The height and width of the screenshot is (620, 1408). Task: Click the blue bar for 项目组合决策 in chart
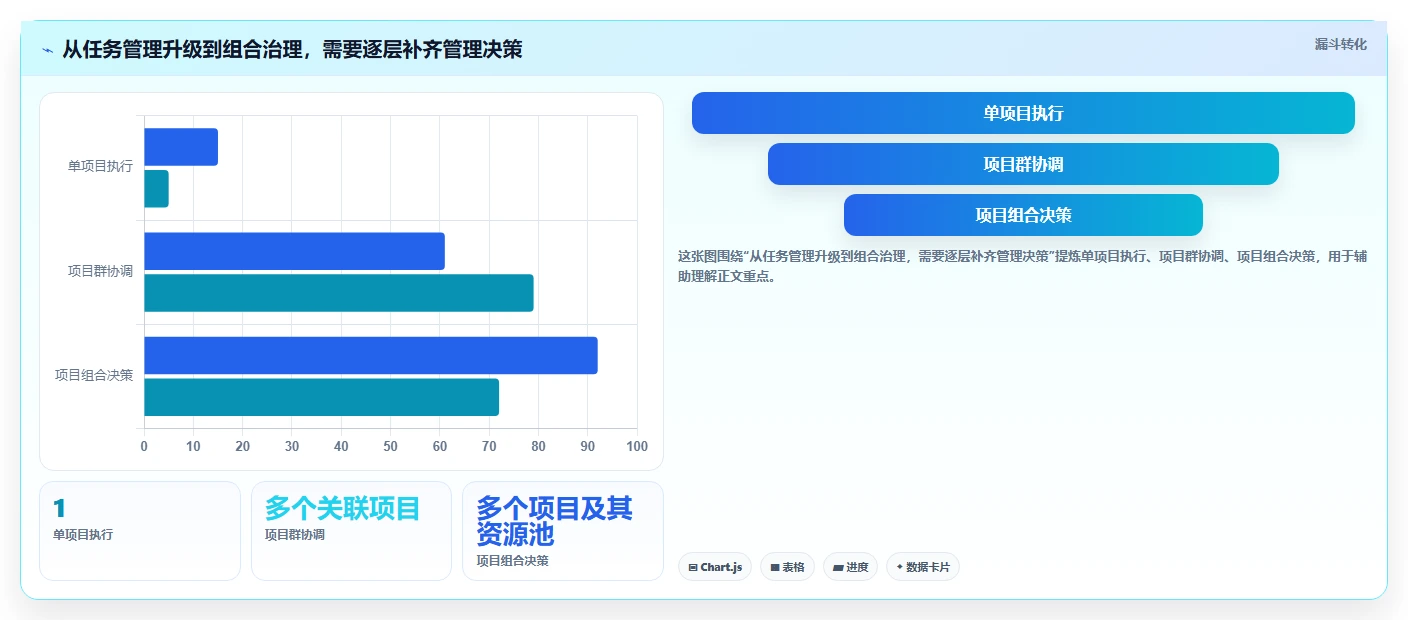[371, 355]
